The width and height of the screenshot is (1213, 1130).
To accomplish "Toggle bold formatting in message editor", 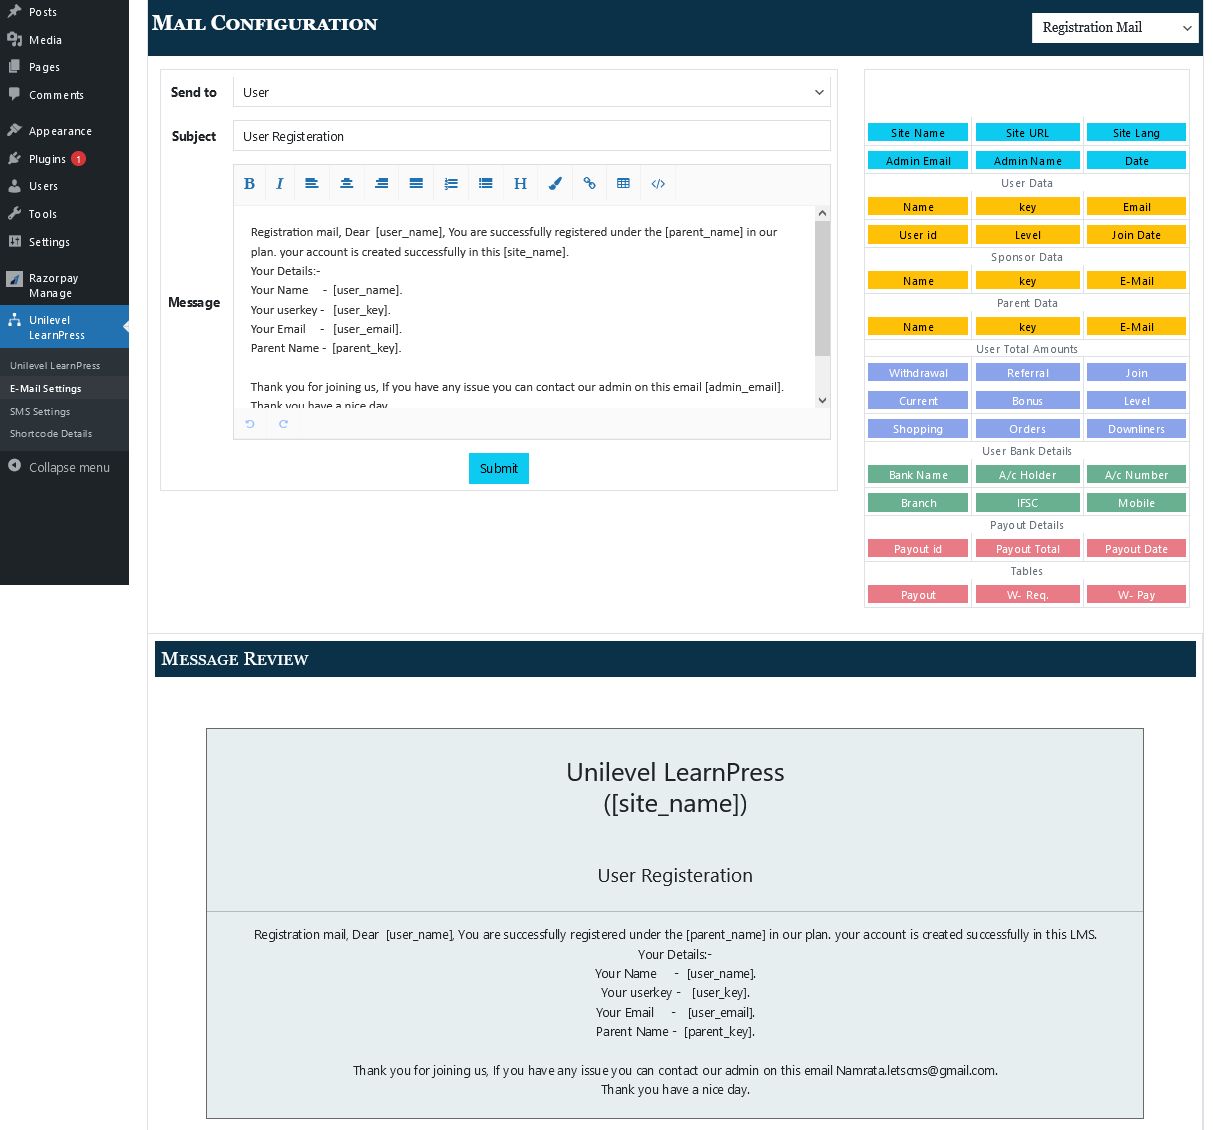I will 250,184.
